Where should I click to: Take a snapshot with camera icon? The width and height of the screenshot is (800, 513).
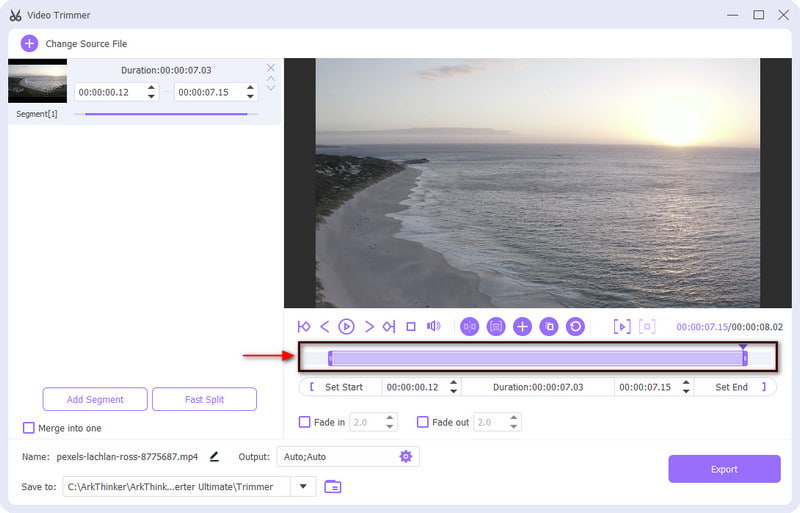click(495, 327)
